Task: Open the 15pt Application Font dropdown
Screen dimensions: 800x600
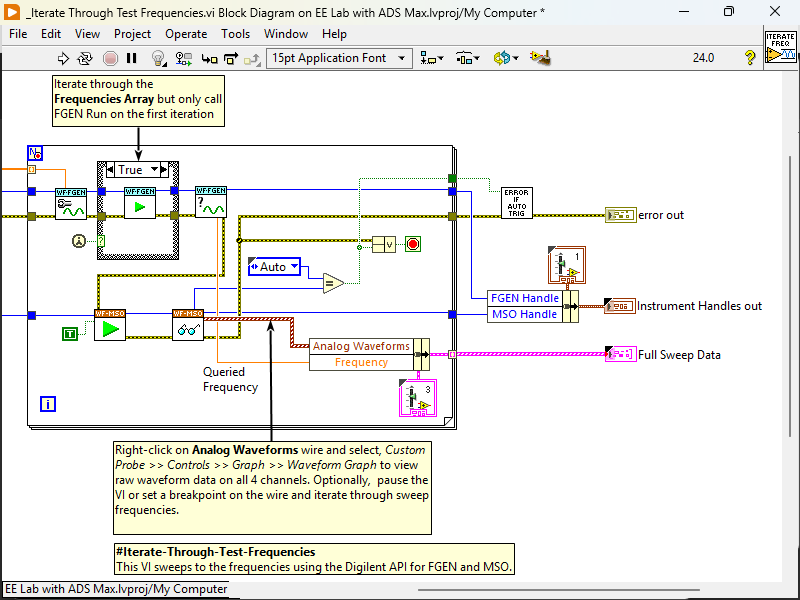Action: pyautogui.click(x=339, y=58)
